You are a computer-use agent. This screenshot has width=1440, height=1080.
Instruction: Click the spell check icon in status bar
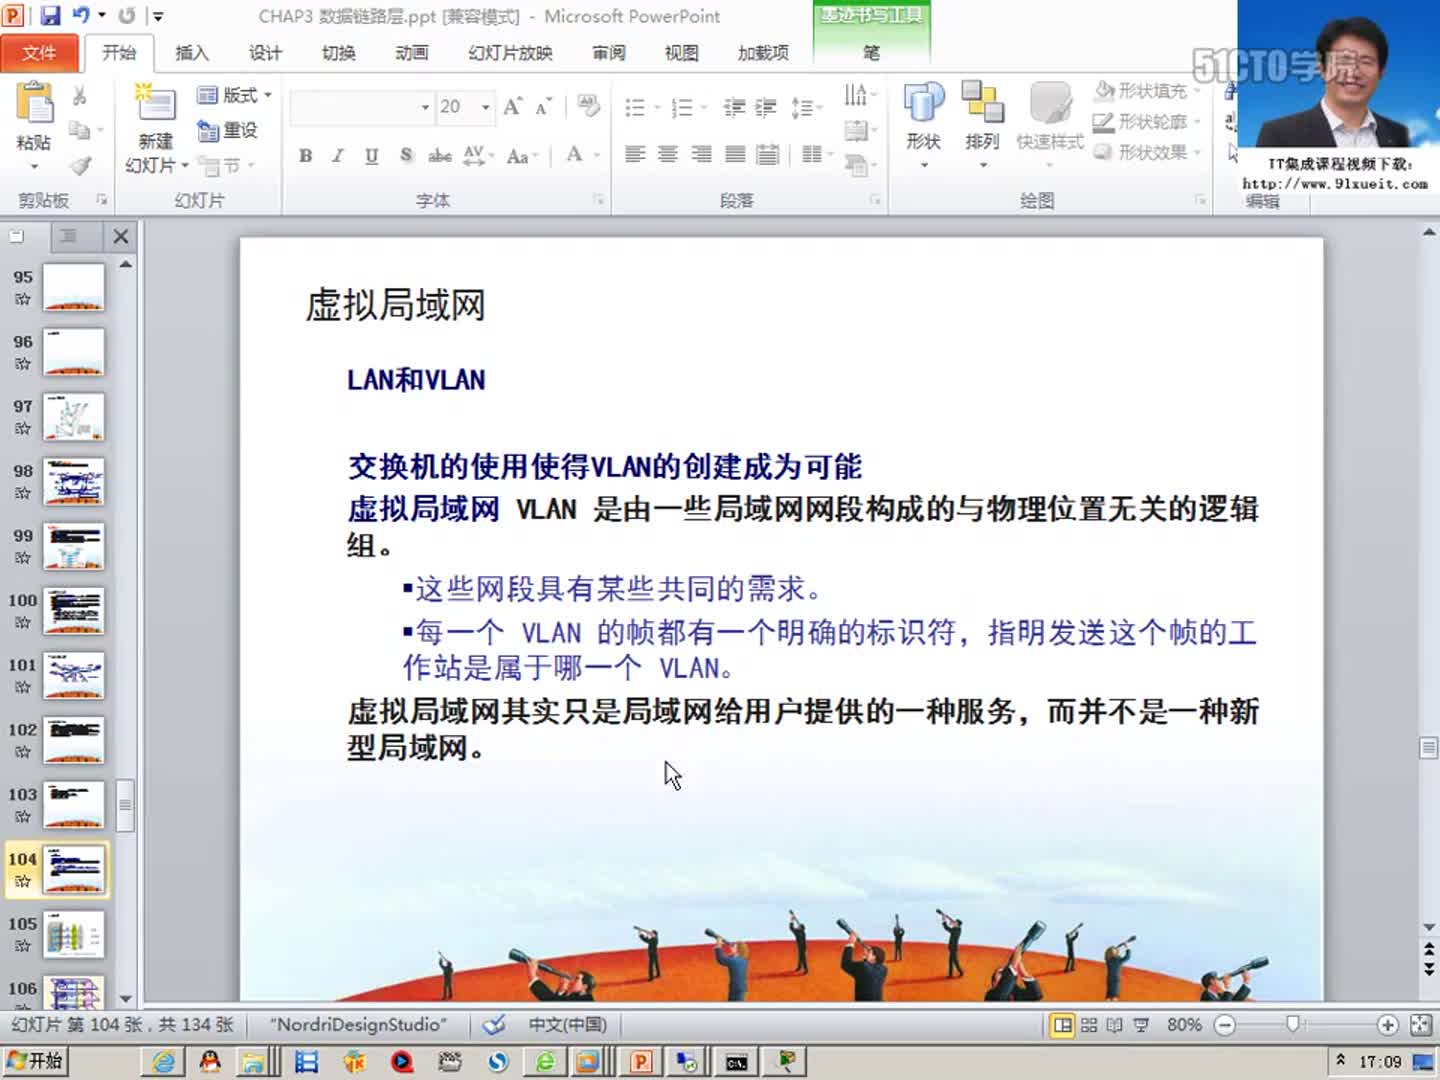click(x=494, y=1025)
